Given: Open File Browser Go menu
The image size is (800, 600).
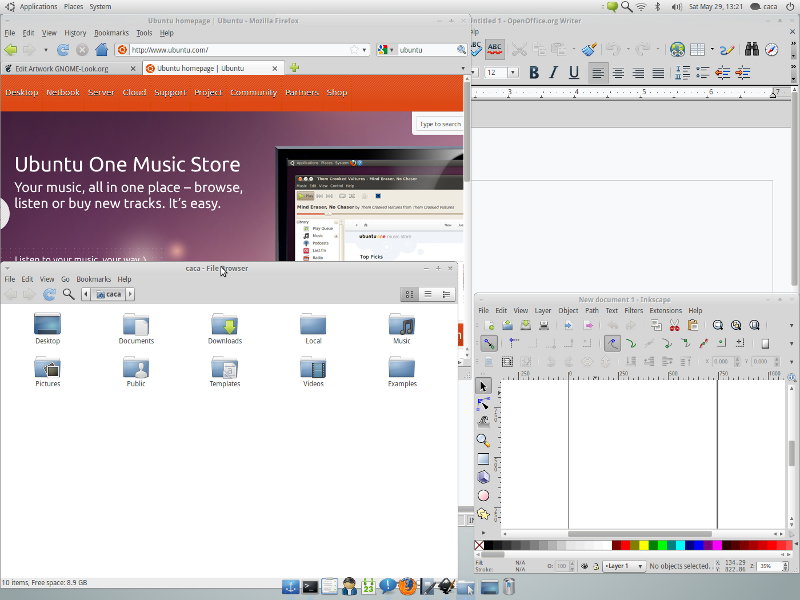Looking at the screenshot, I should click(65, 279).
